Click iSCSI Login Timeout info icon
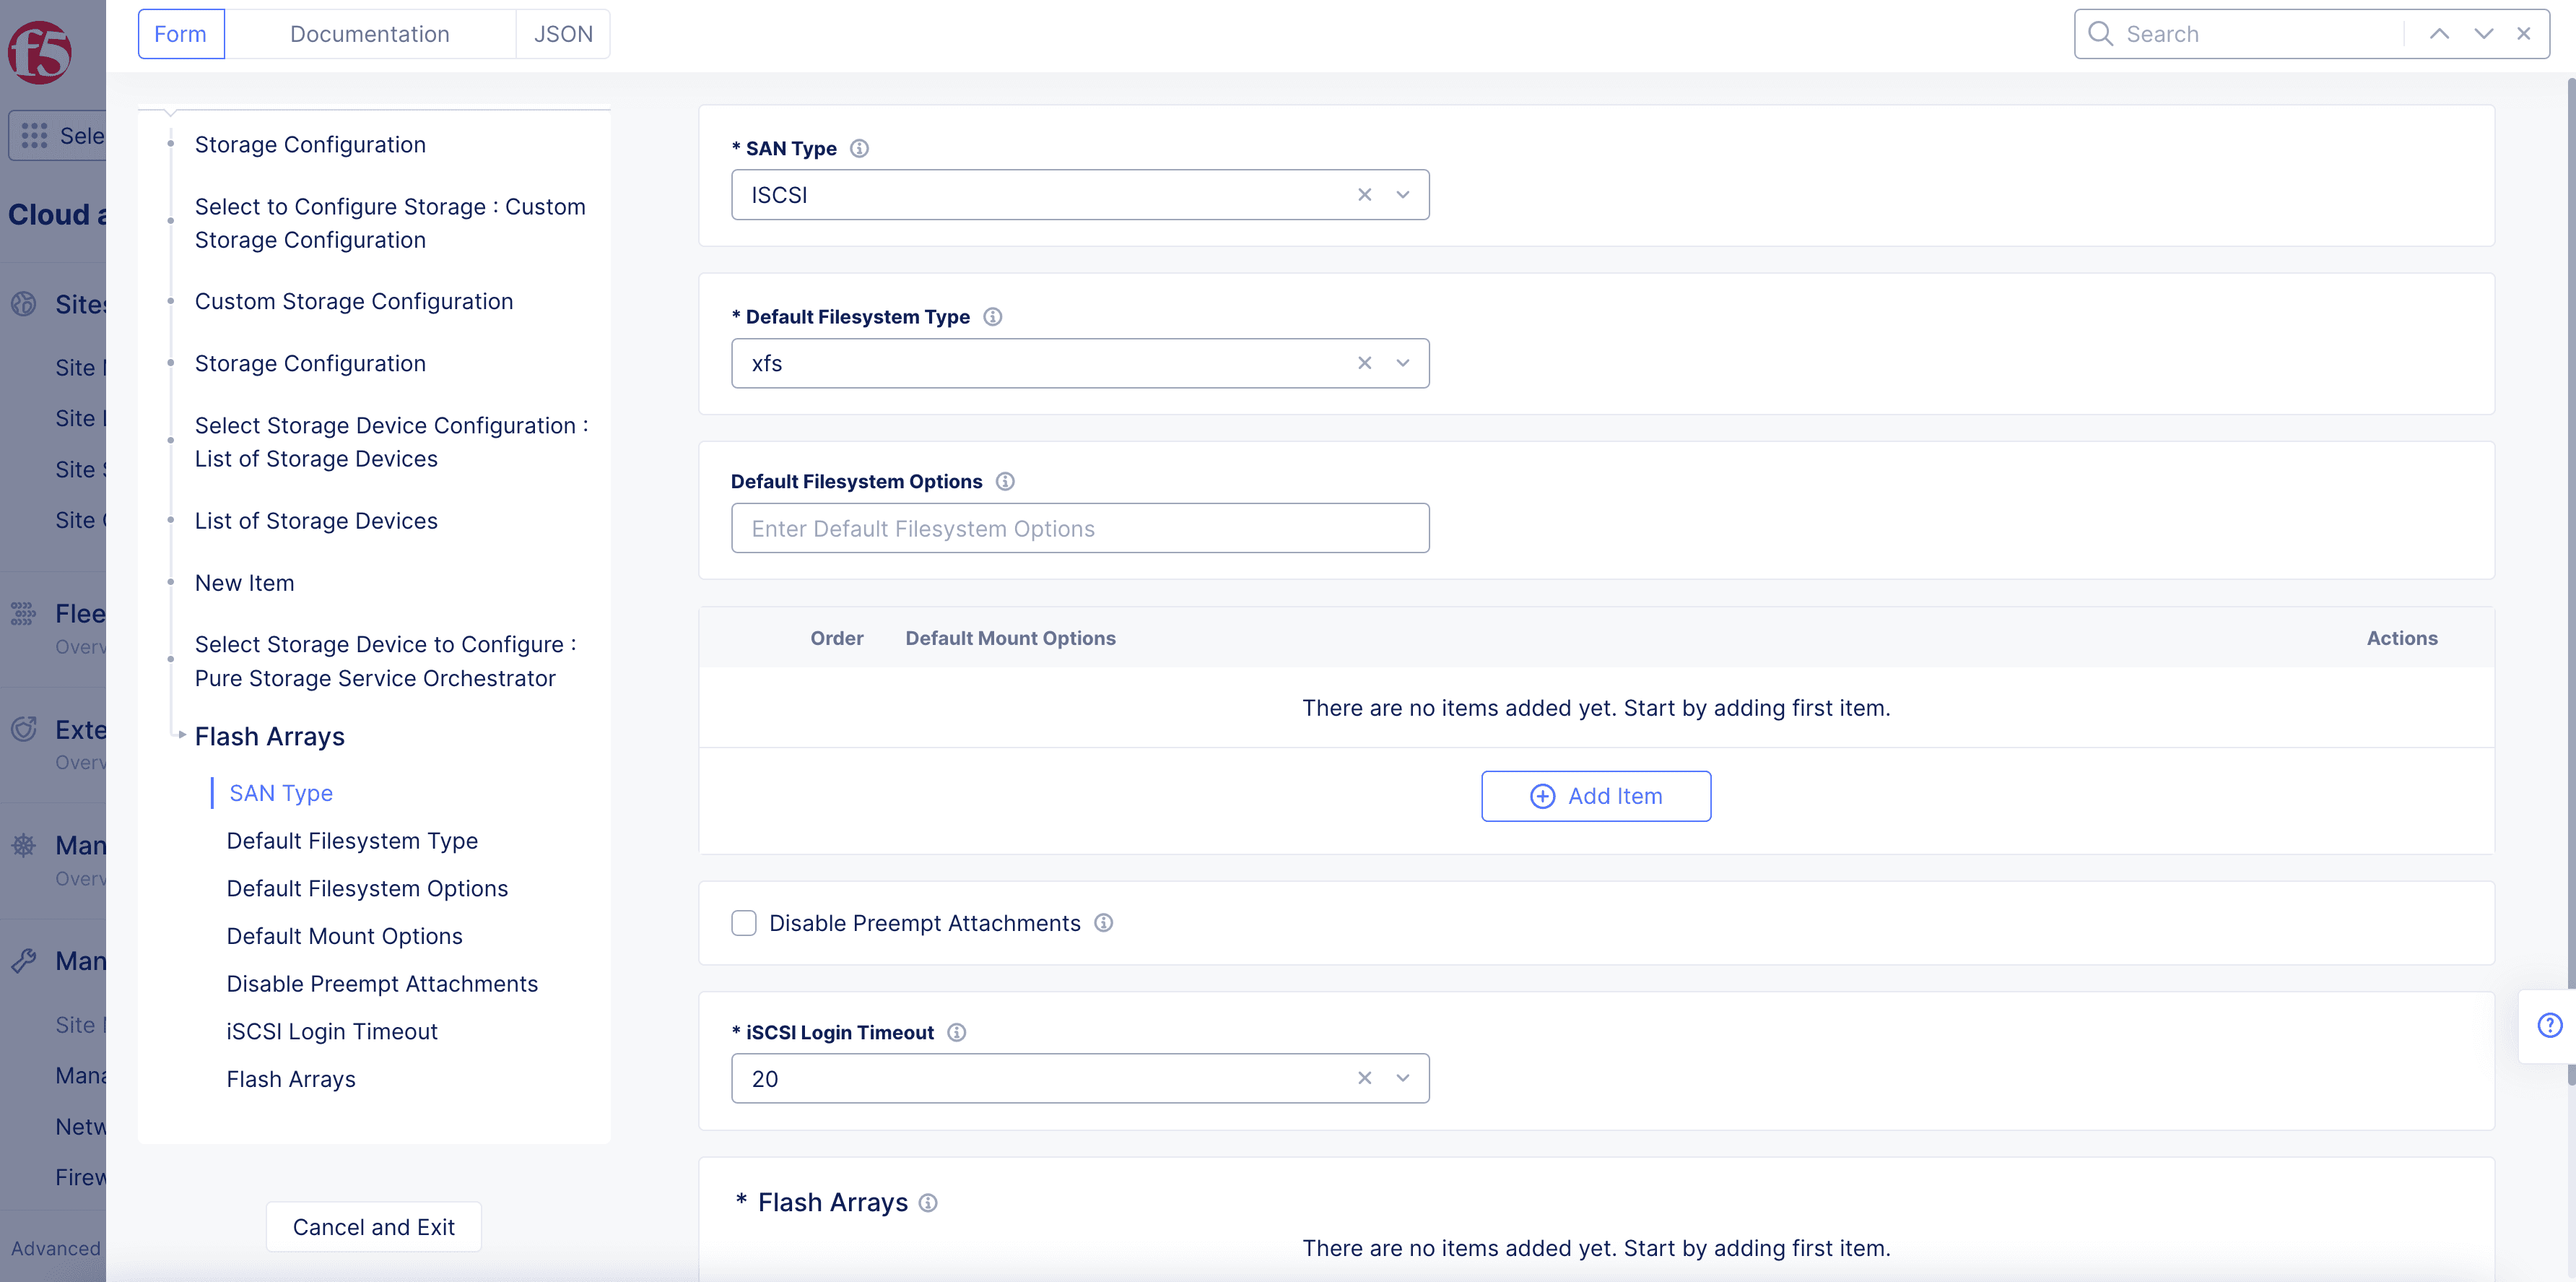Screen dimensions: 2576x1282 click(x=956, y=1033)
